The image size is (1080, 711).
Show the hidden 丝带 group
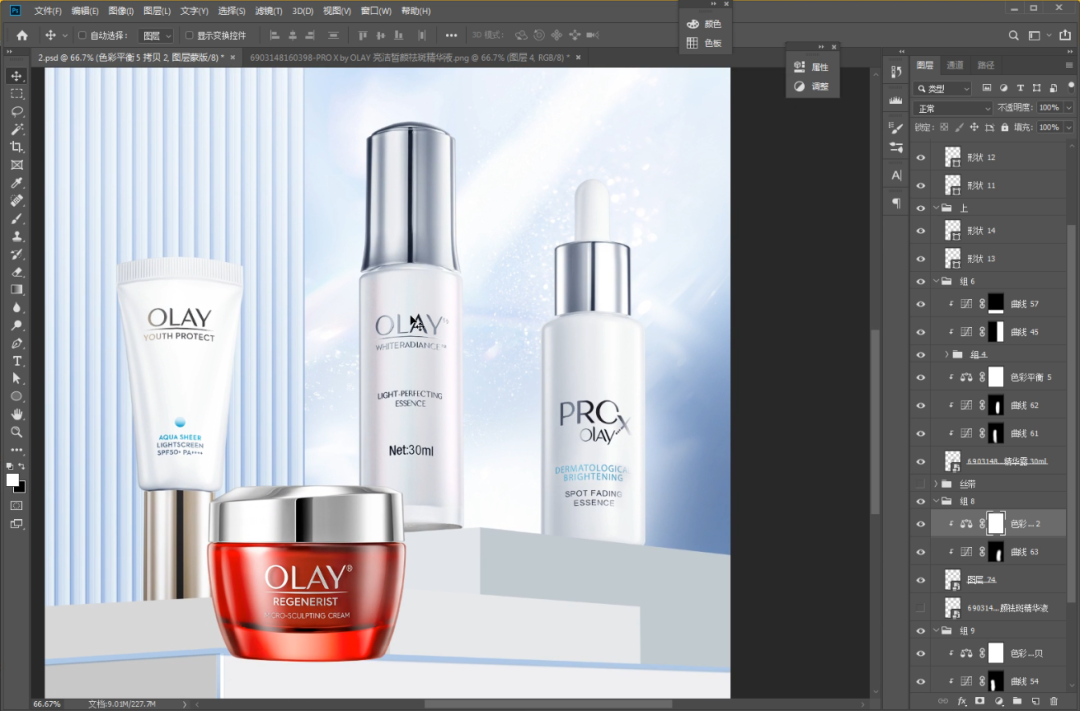pyautogui.click(x=921, y=484)
